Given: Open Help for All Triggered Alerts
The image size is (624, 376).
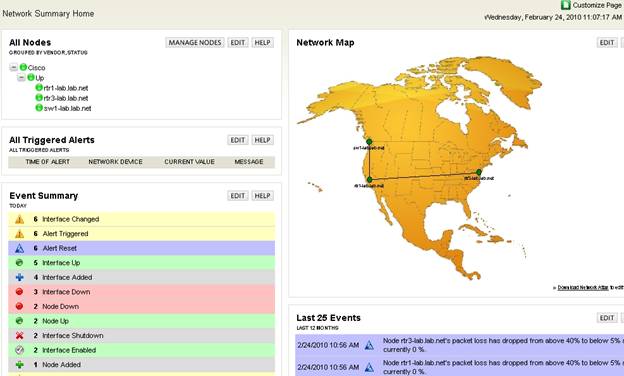Looking at the screenshot, I should 263,140.
